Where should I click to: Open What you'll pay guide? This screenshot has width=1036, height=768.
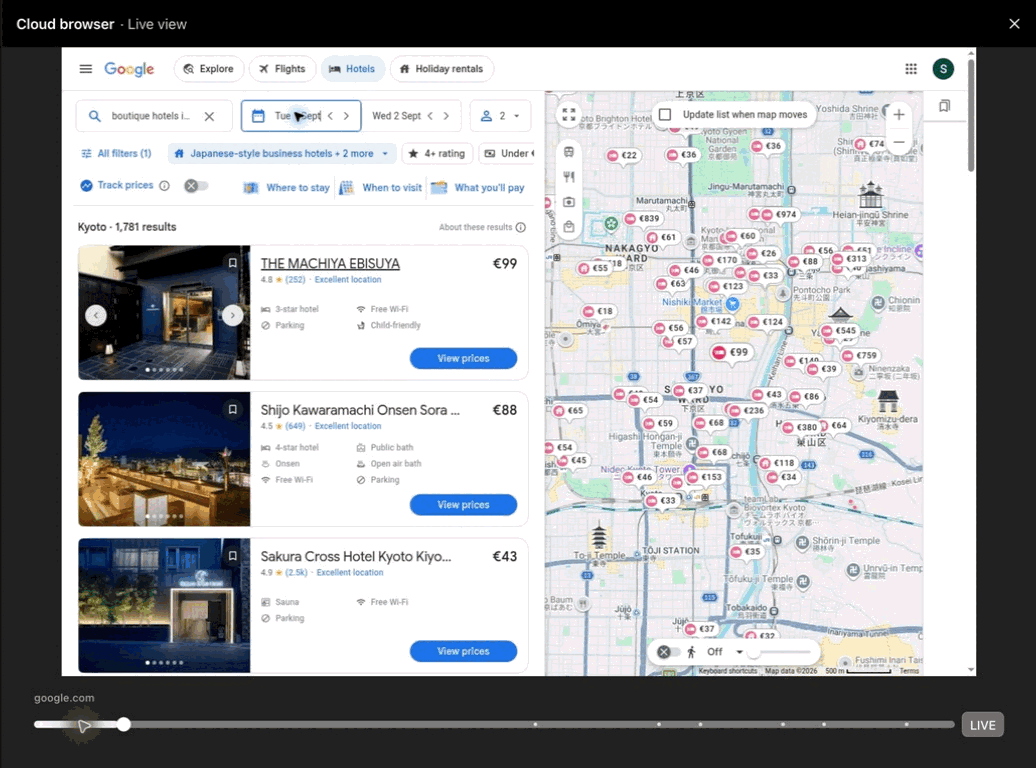pyautogui.click(x=478, y=188)
